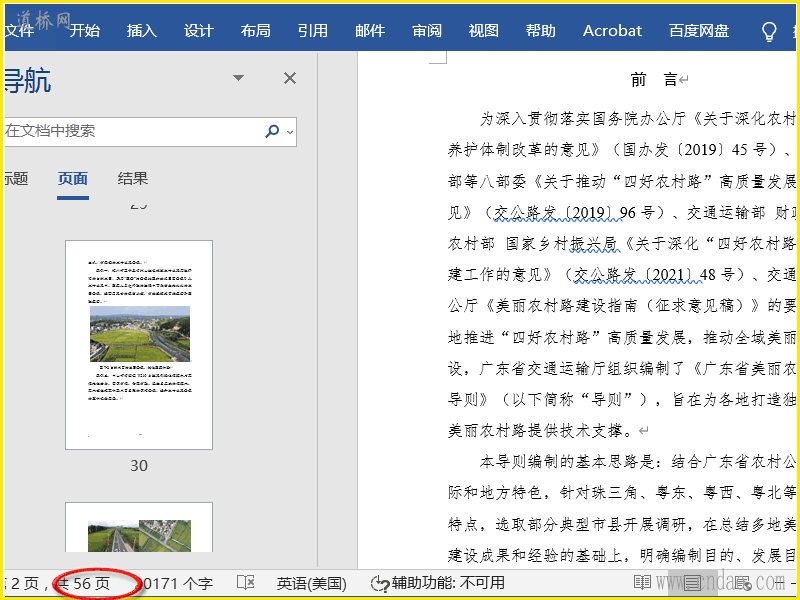
Task: Select the 设计 ribbon tab
Action: [x=198, y=31]
